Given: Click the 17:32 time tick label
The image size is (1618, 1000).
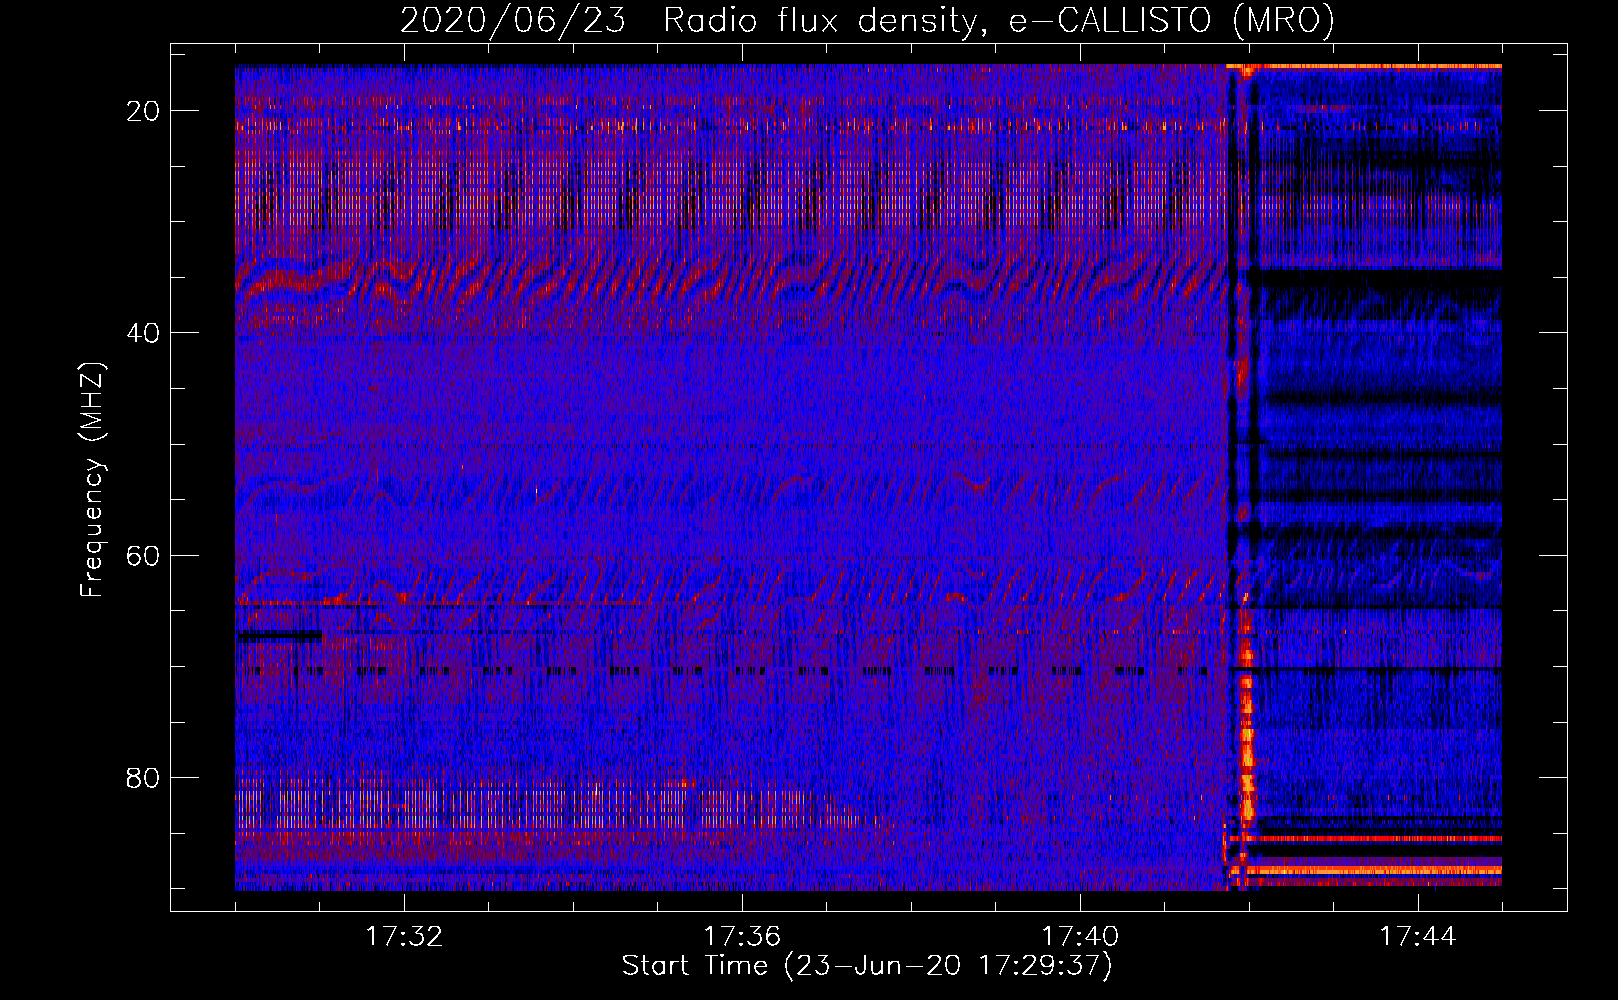Looking at the screenshot, I should (404, 937).
